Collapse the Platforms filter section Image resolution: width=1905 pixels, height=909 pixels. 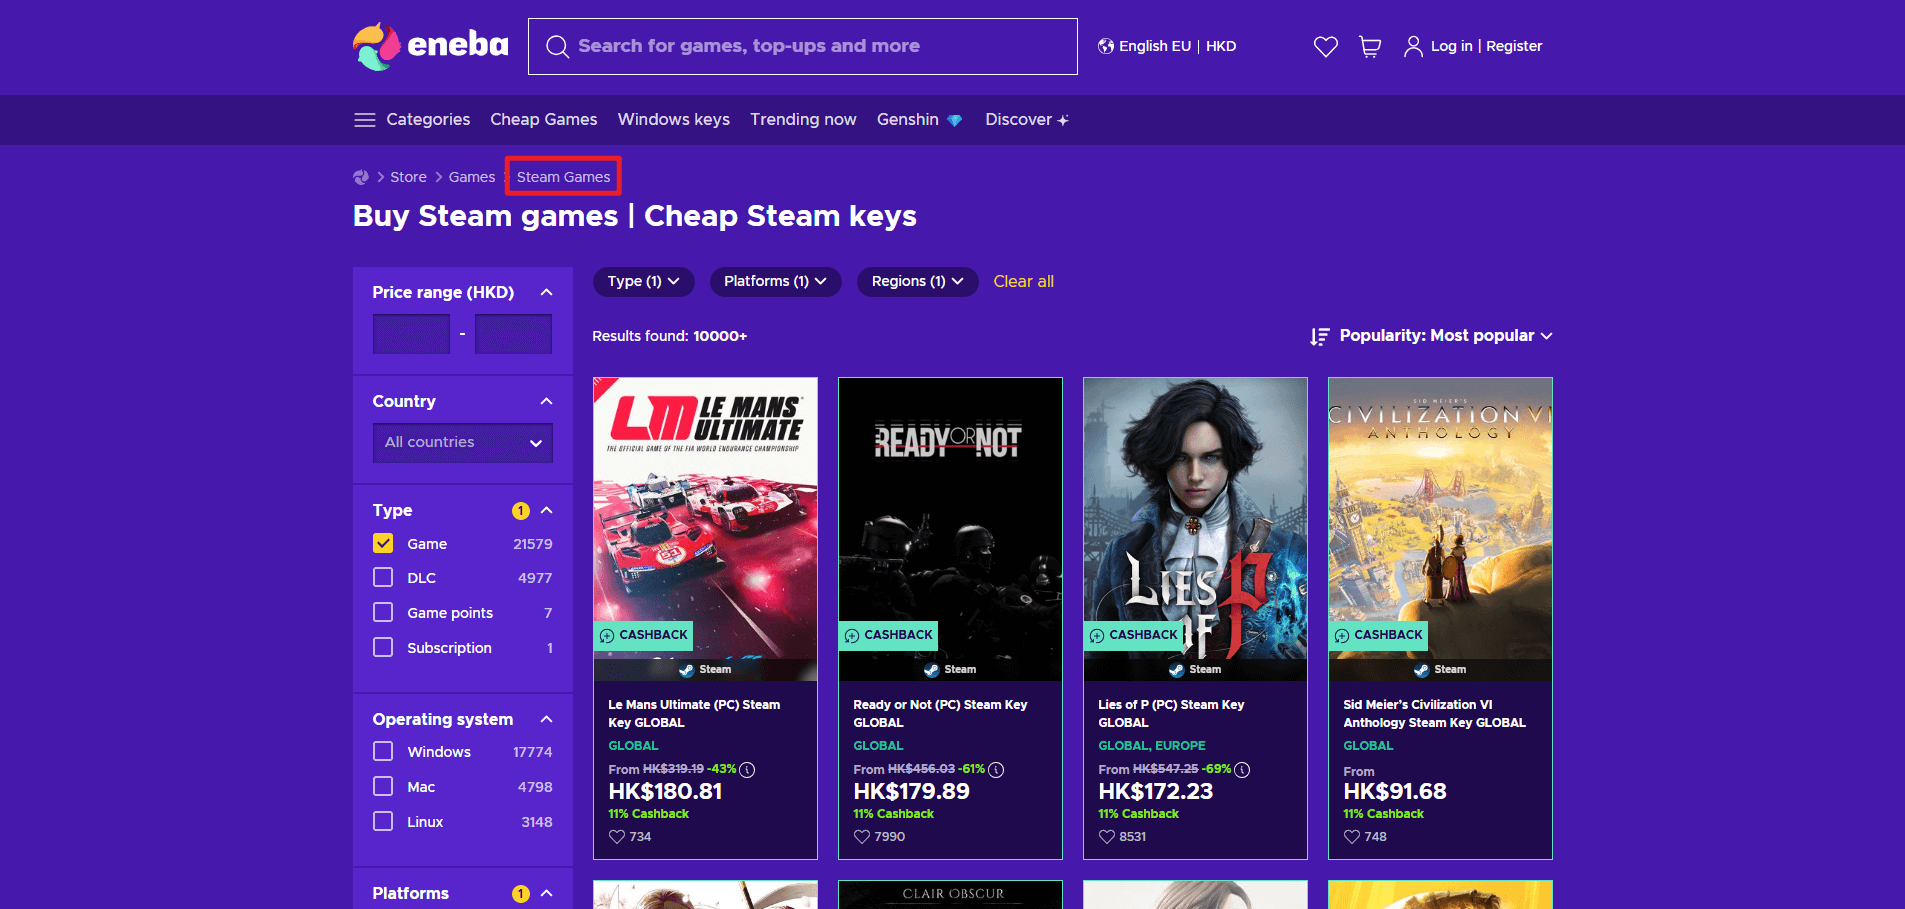point(546,893)
